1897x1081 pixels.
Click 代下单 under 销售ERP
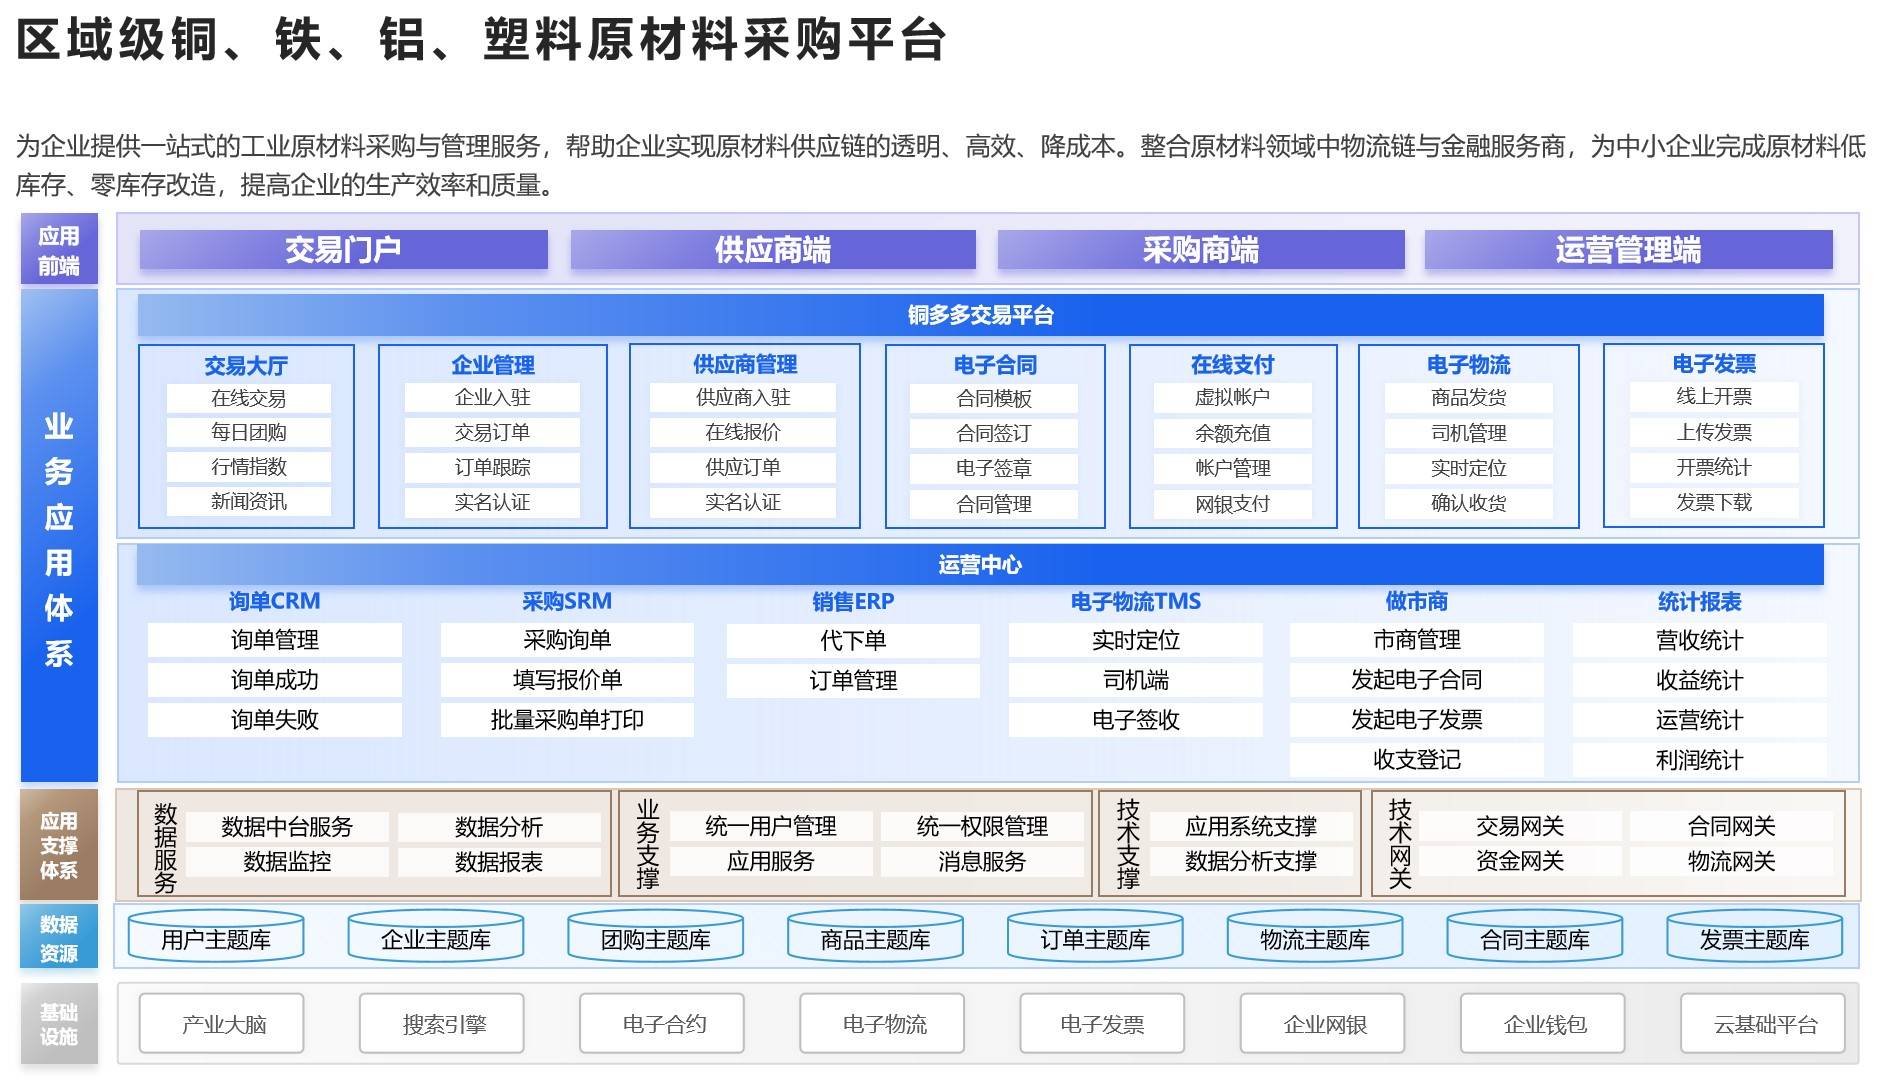click(x=853, y=640)
